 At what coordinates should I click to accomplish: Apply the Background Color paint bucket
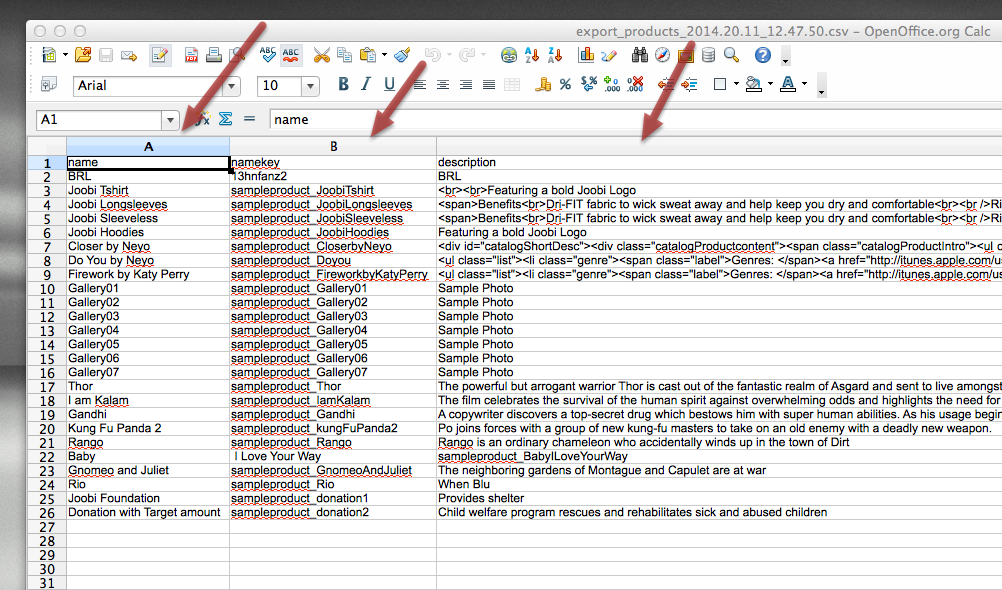pos(754,84)
